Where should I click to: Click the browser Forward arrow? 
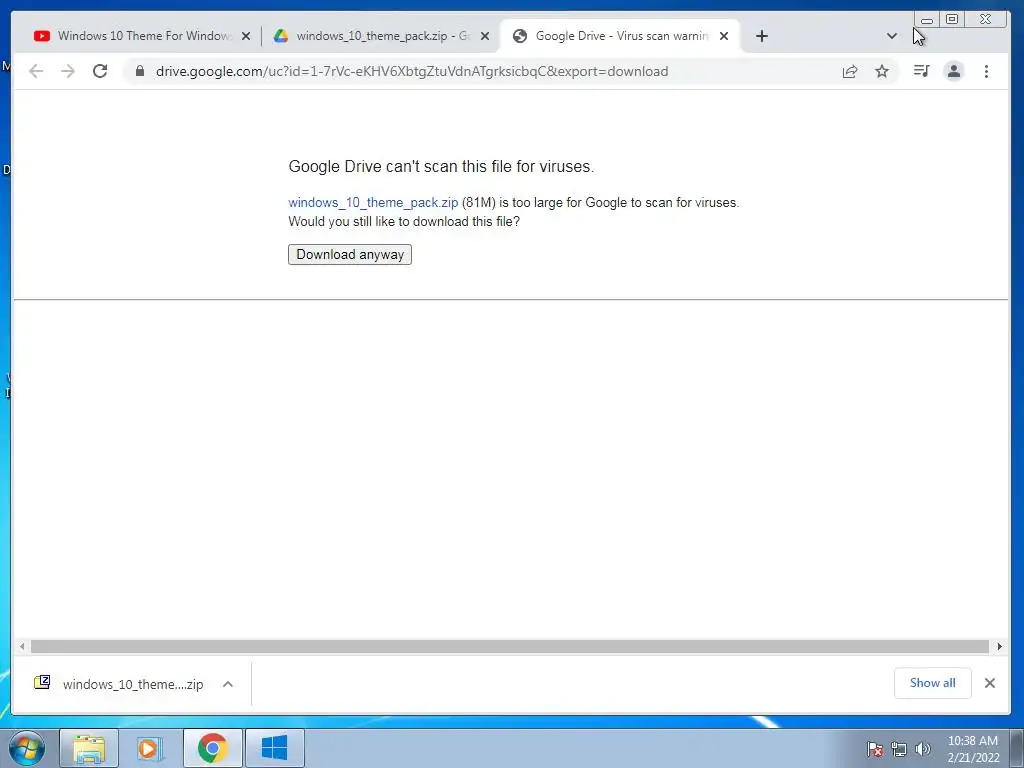68,71
